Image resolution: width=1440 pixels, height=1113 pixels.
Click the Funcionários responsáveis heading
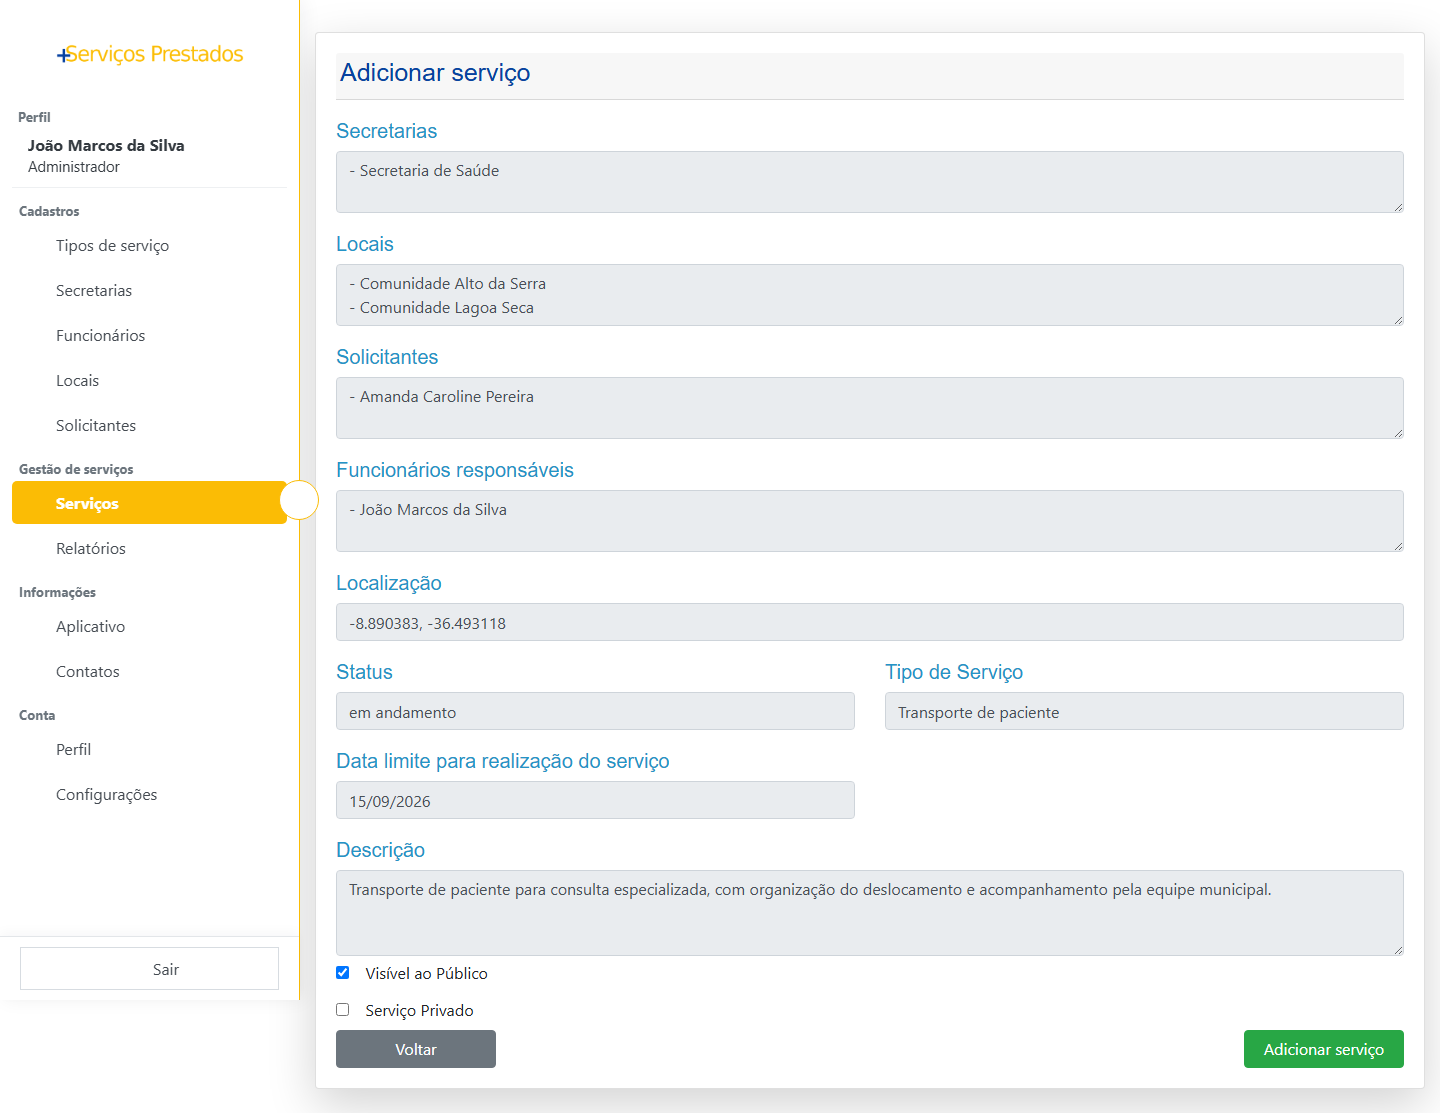click(x=455, y=470)
